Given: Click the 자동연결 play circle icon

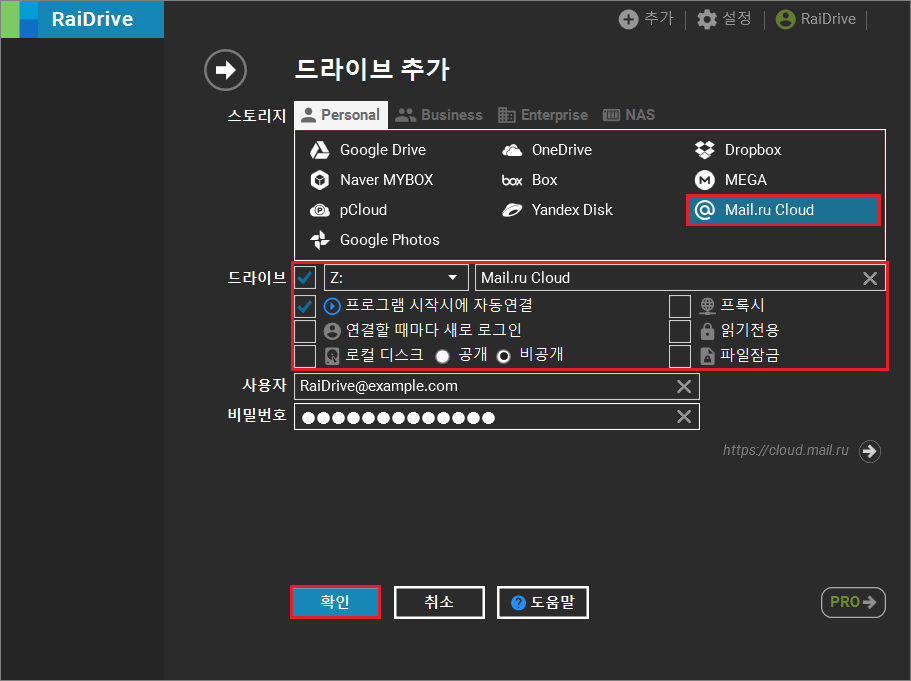Looking at the screenshot, I should pos(332,306).
